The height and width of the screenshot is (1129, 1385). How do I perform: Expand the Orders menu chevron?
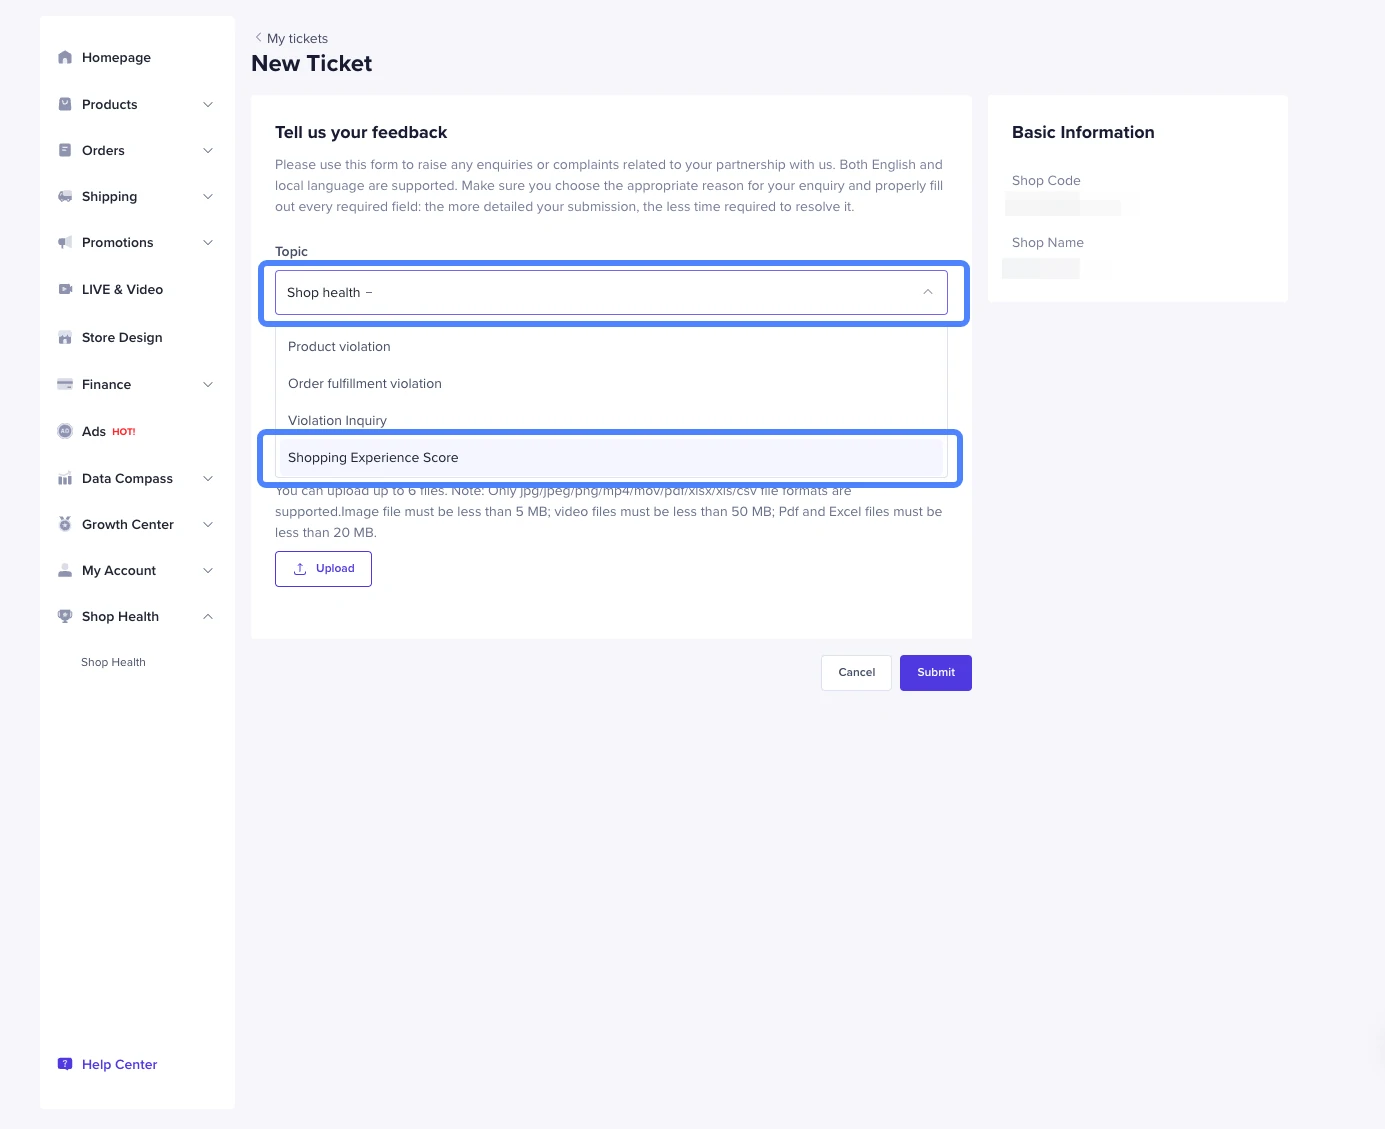[208, 151]
